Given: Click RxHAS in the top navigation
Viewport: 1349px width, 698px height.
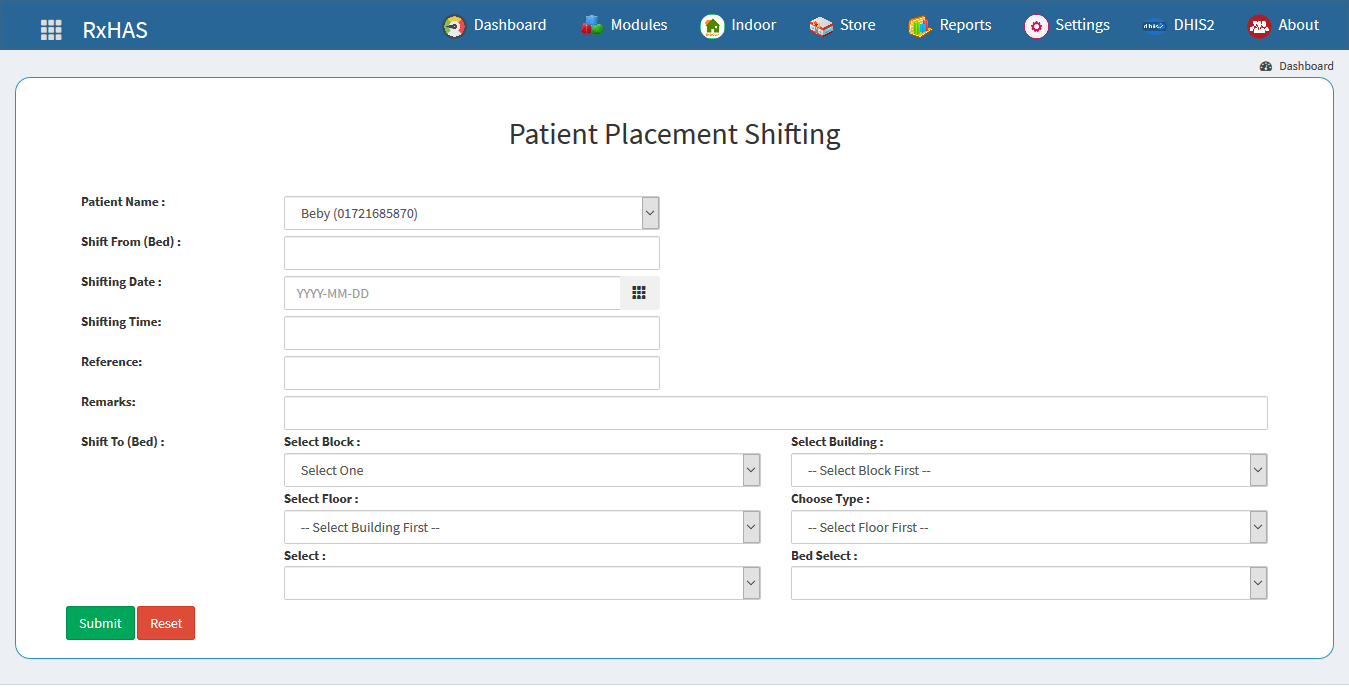Looking at the screenshot, I should coord(116,30).
